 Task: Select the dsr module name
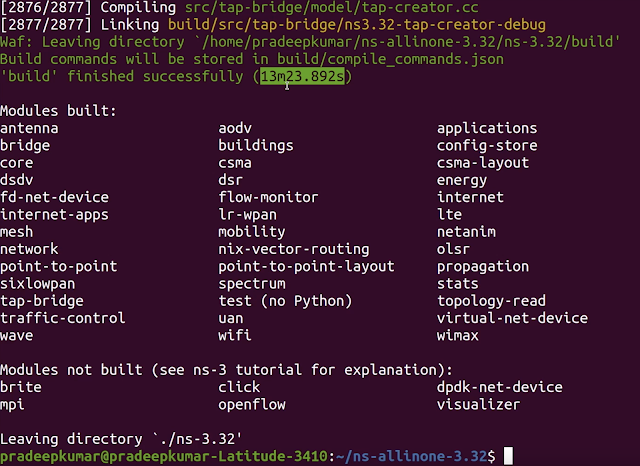pyautogui.click(x=231, y=180)
